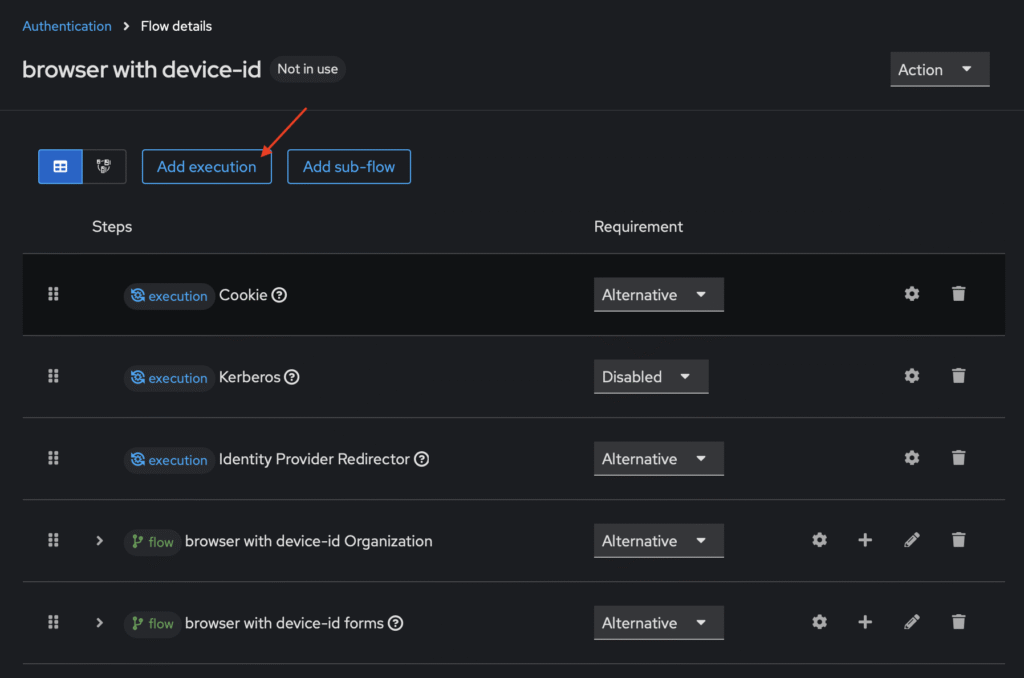1024x678 pixels.
Task: Open the Action menu dropdown
Action: pos(939,70)
